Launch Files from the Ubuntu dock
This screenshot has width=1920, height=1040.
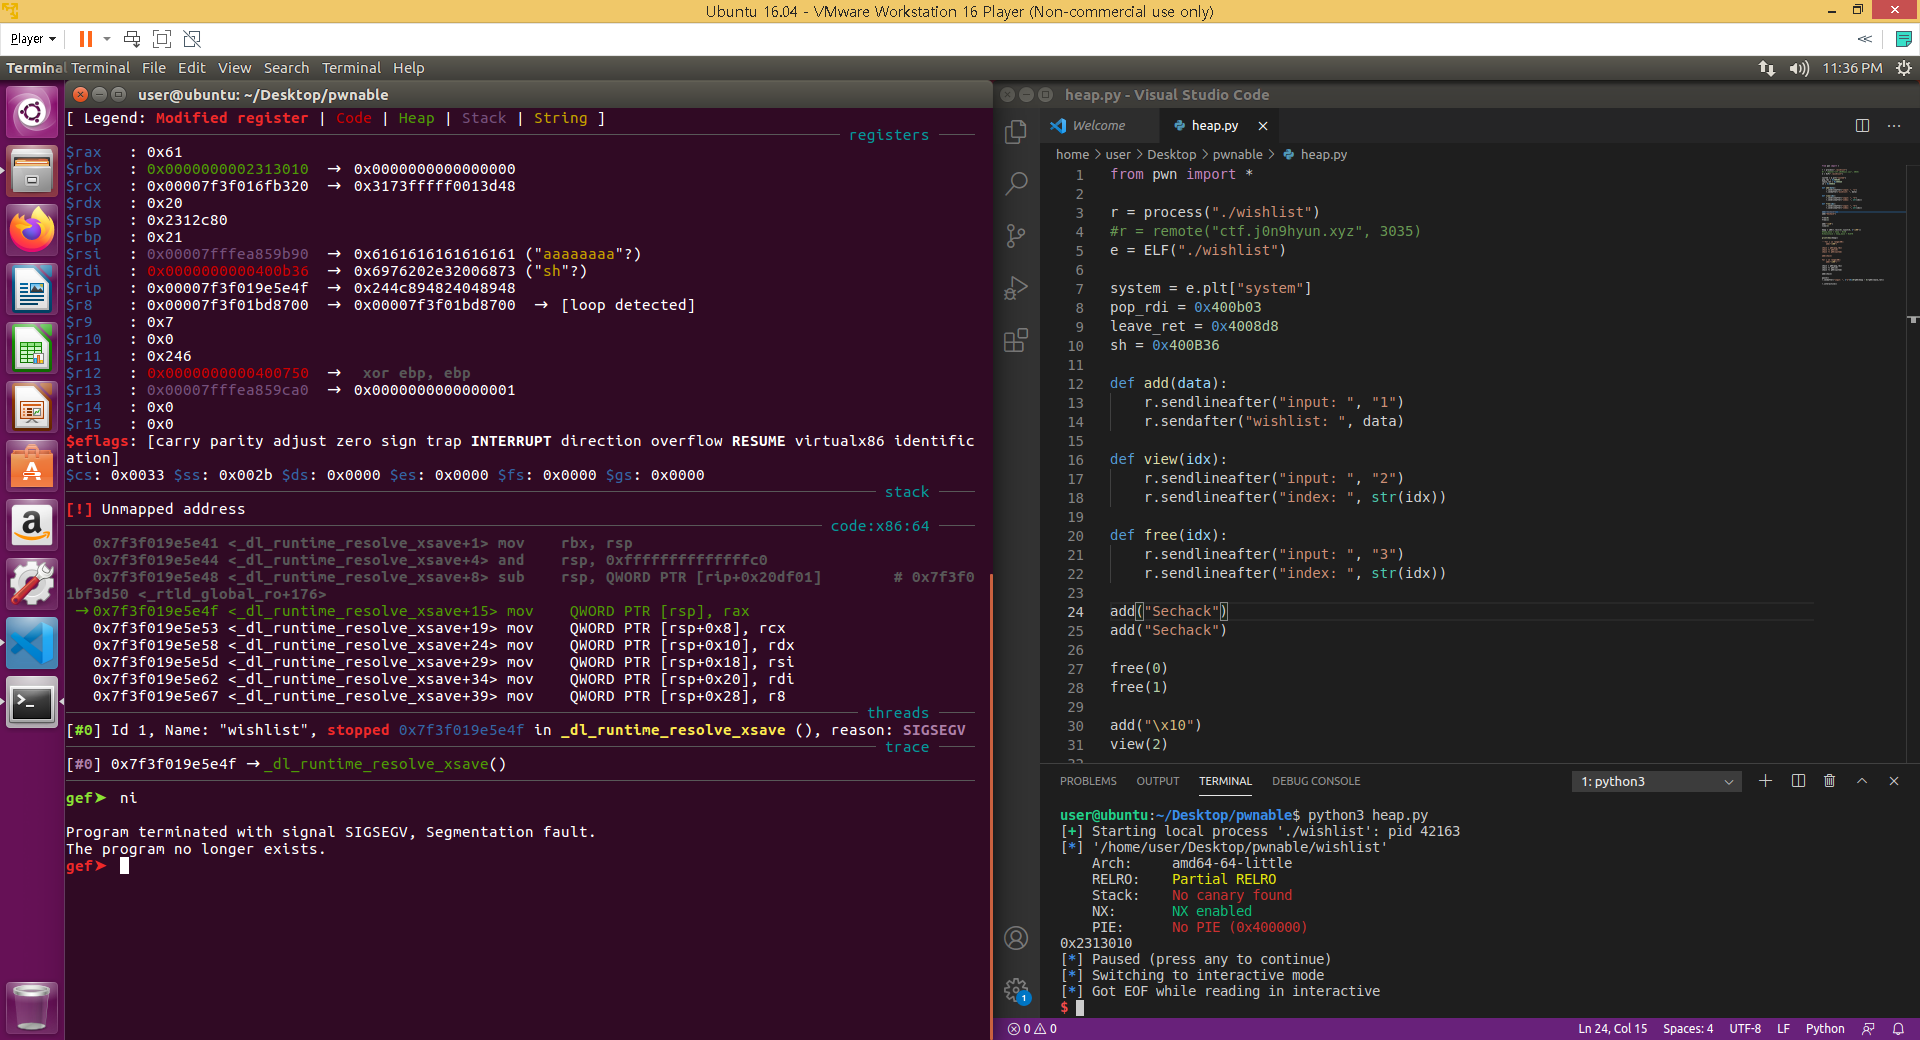(32, 171)
